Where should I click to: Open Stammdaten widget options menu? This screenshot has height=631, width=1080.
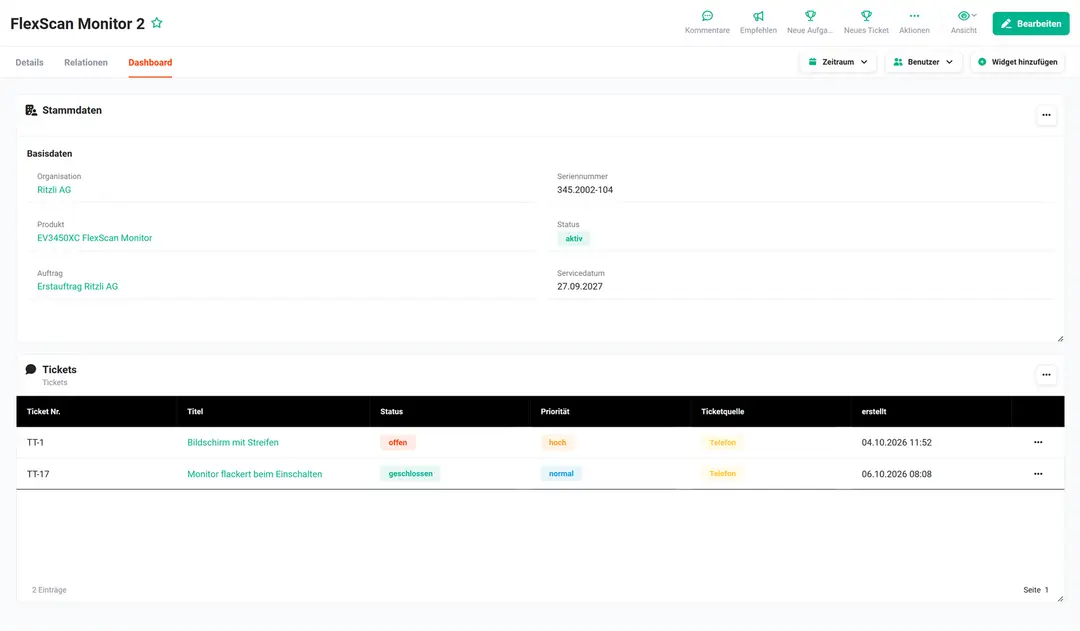[x=1046, y=115]
